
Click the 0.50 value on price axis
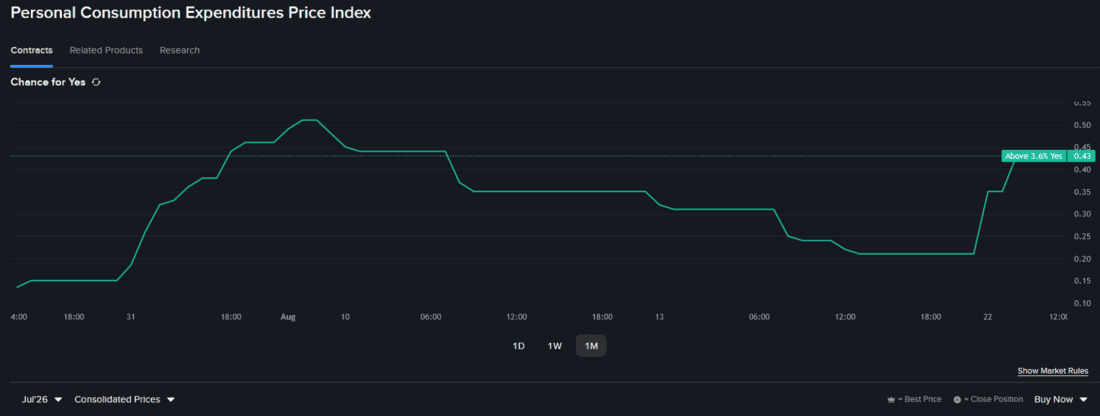[x=1082, y=125]
